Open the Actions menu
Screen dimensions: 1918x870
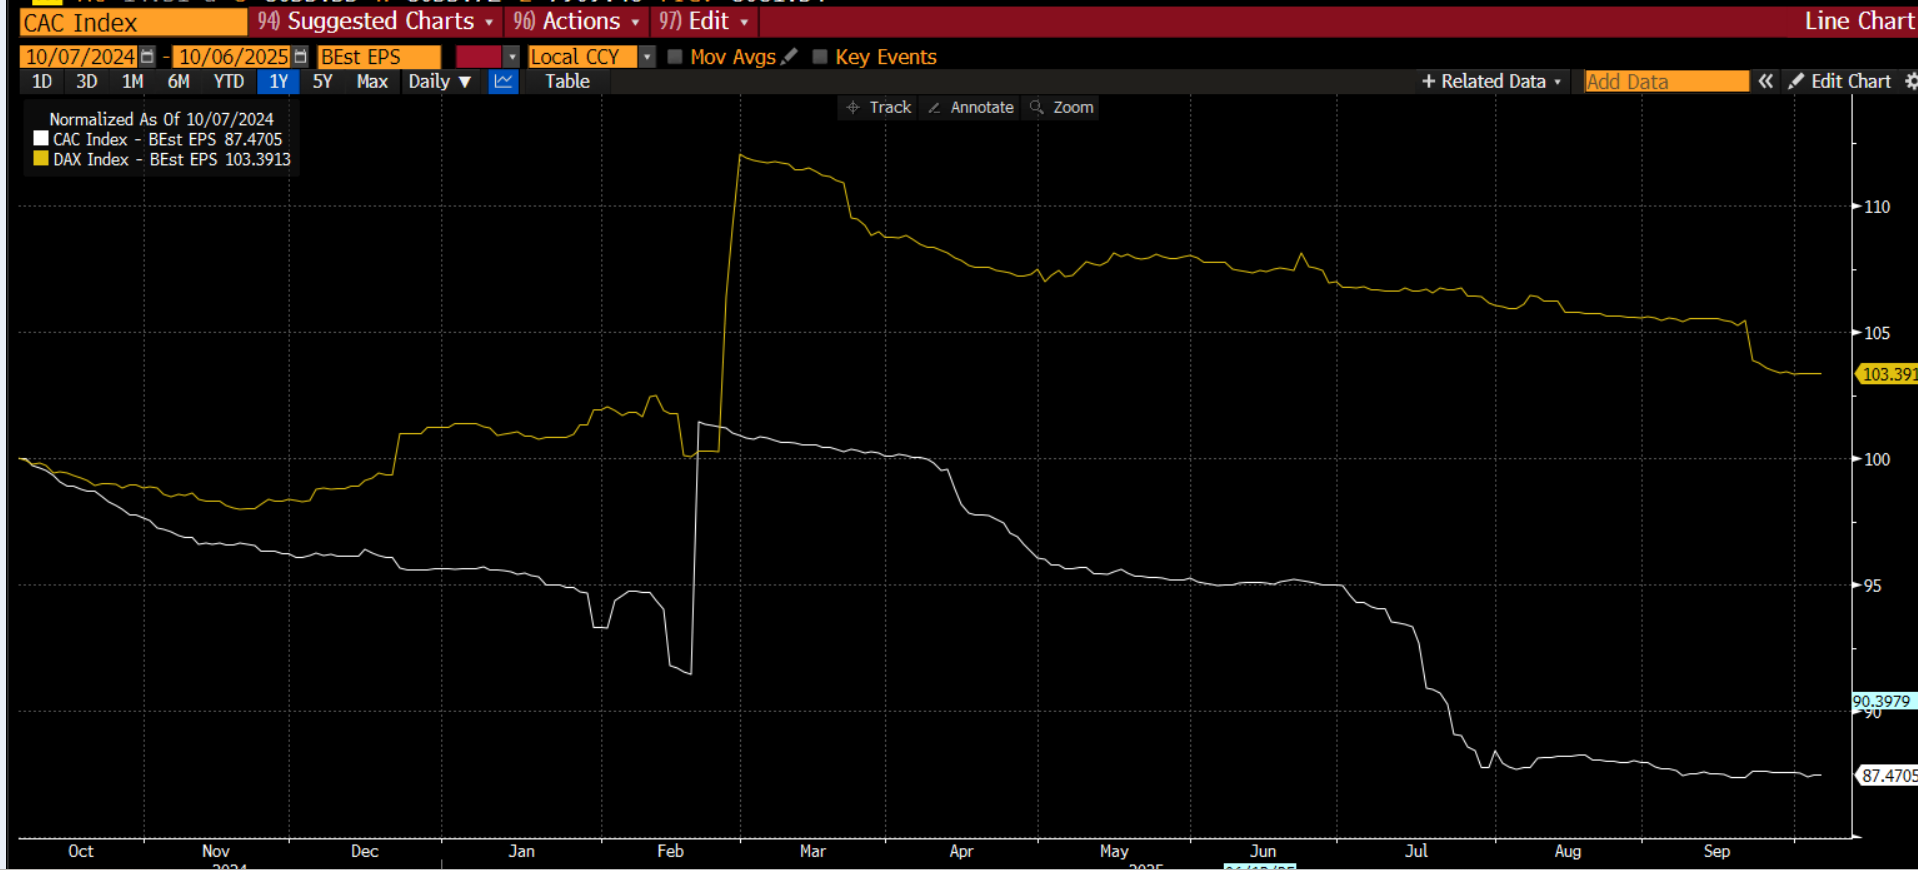click(x=576, y=21)
